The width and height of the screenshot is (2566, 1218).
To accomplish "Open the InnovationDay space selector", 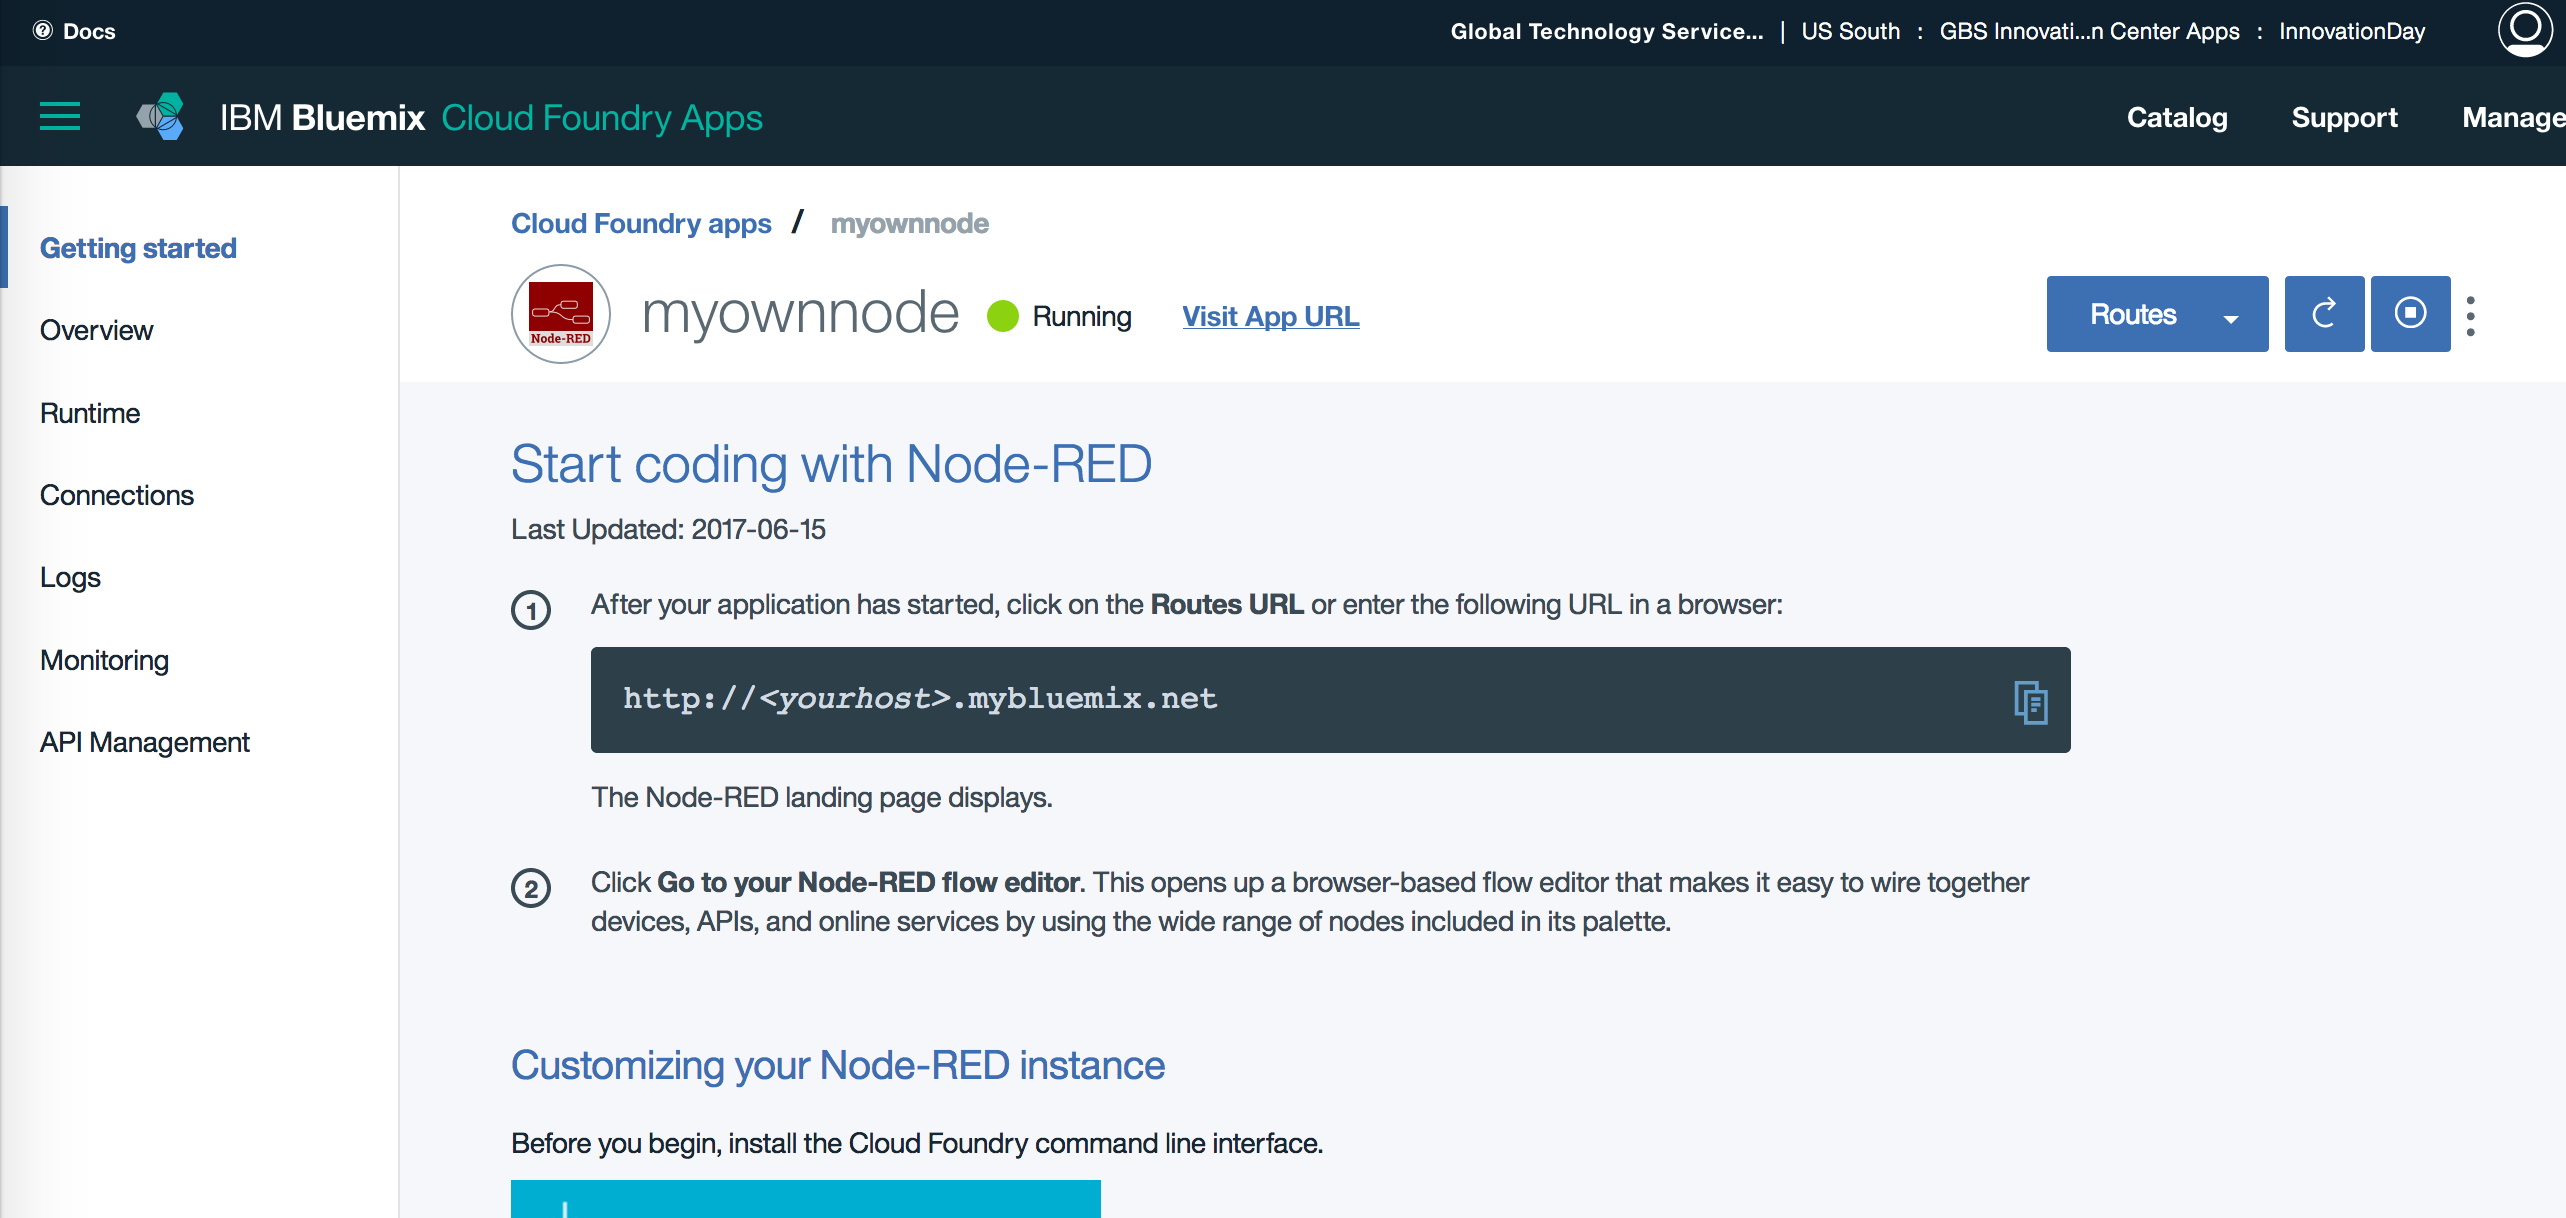I will coord(2352,31).
